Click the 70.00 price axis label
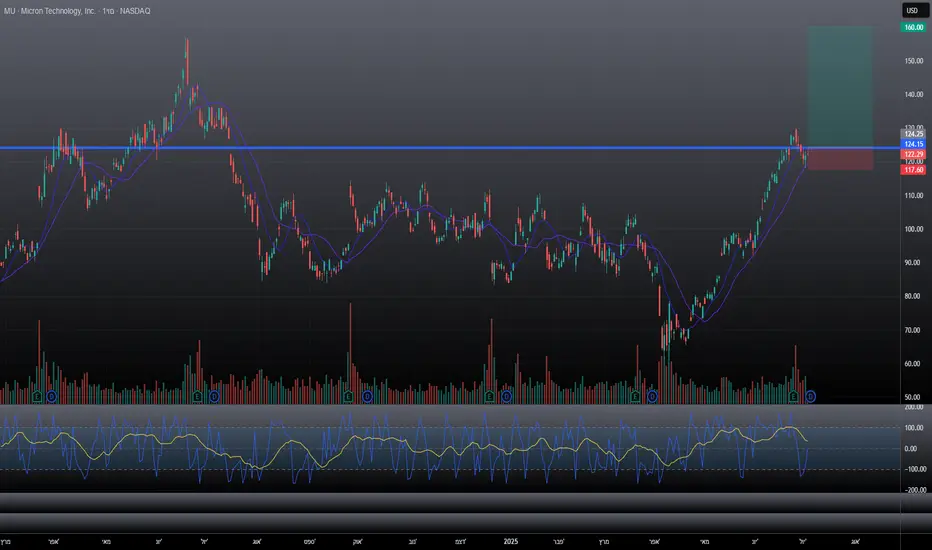This screenshot has height=550, width=932. click(x=914, y=330)
